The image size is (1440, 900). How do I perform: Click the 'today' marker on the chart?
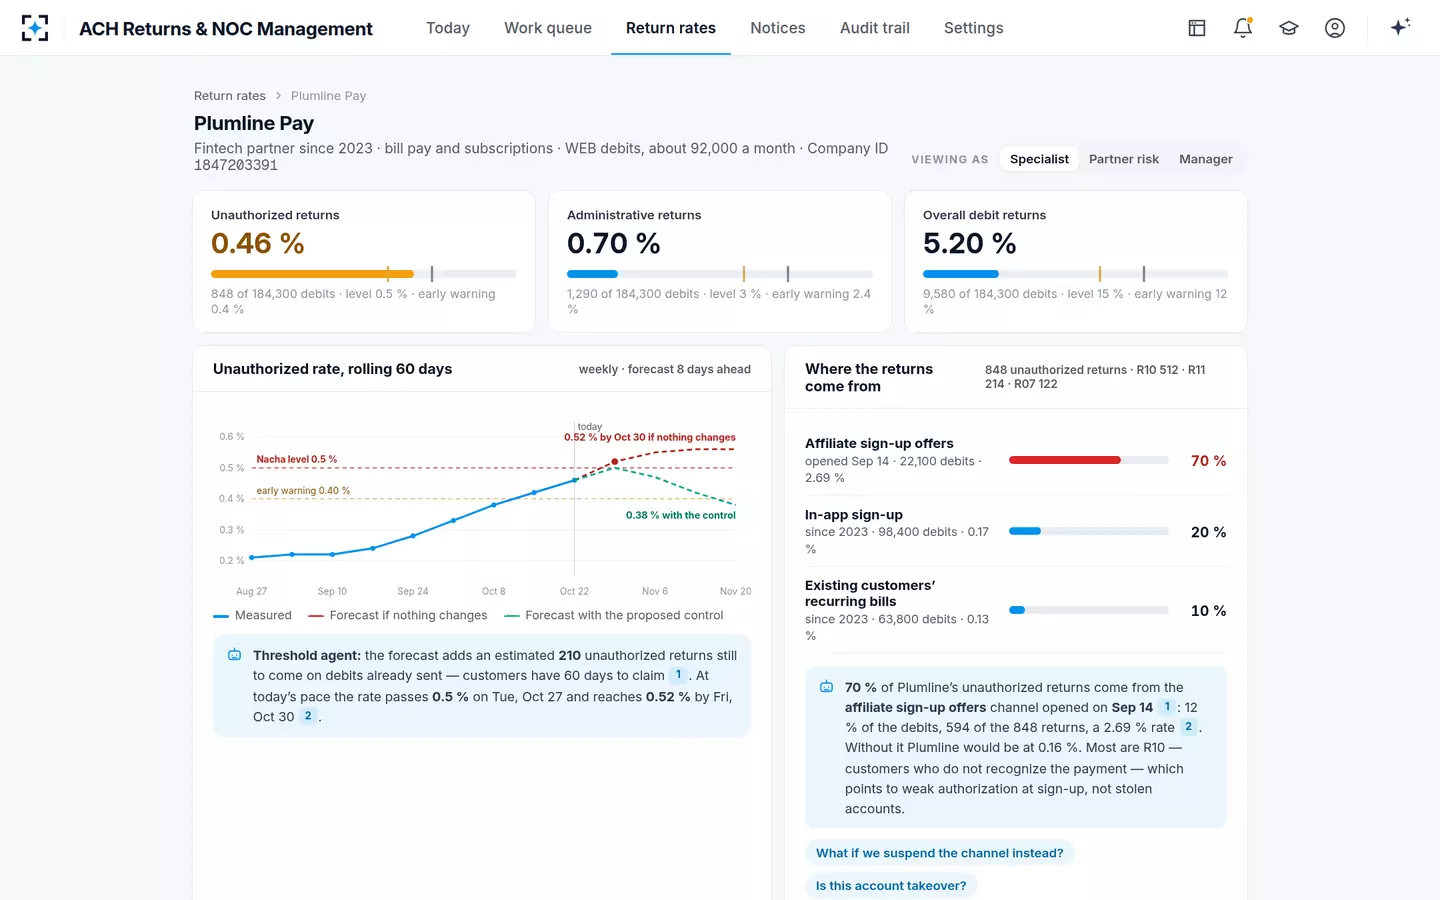coord(590,426)
